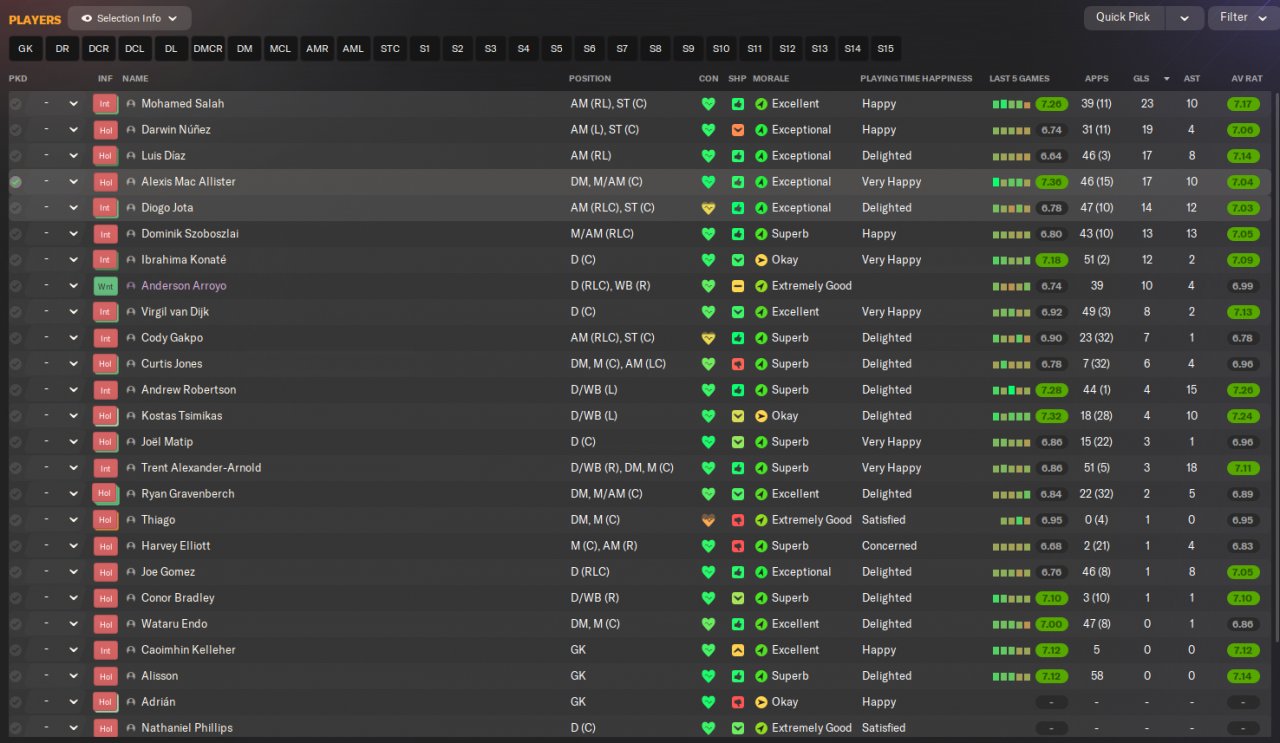Select the AML position slot
Image resolution: width=1280 pixels, height=743 pixels.
[353, 48]
